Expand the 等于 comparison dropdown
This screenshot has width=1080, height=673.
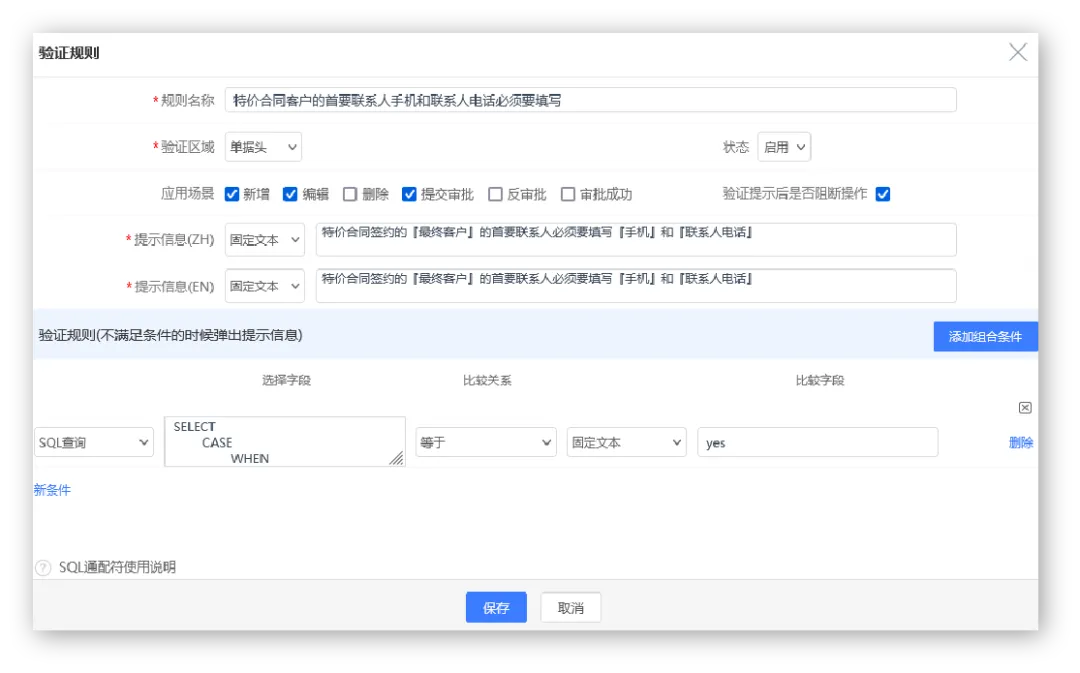point(486,442)
